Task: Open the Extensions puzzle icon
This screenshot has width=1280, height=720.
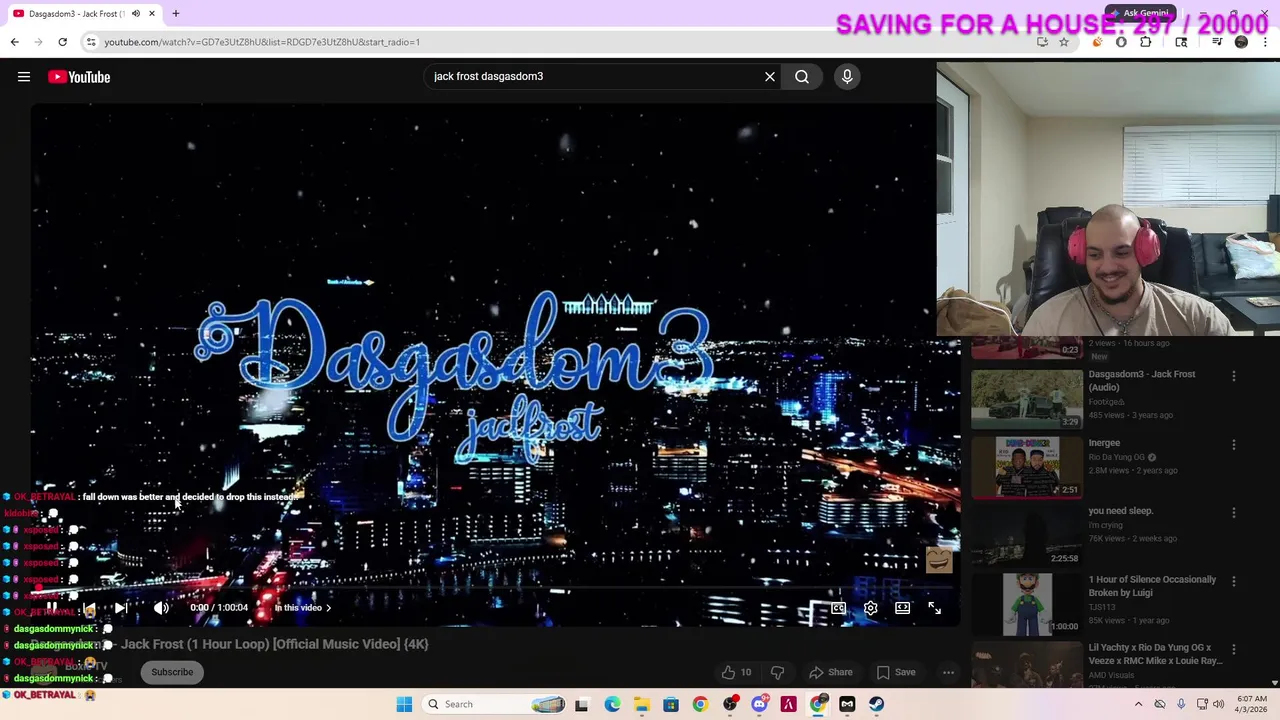Action: (1146, 42)
